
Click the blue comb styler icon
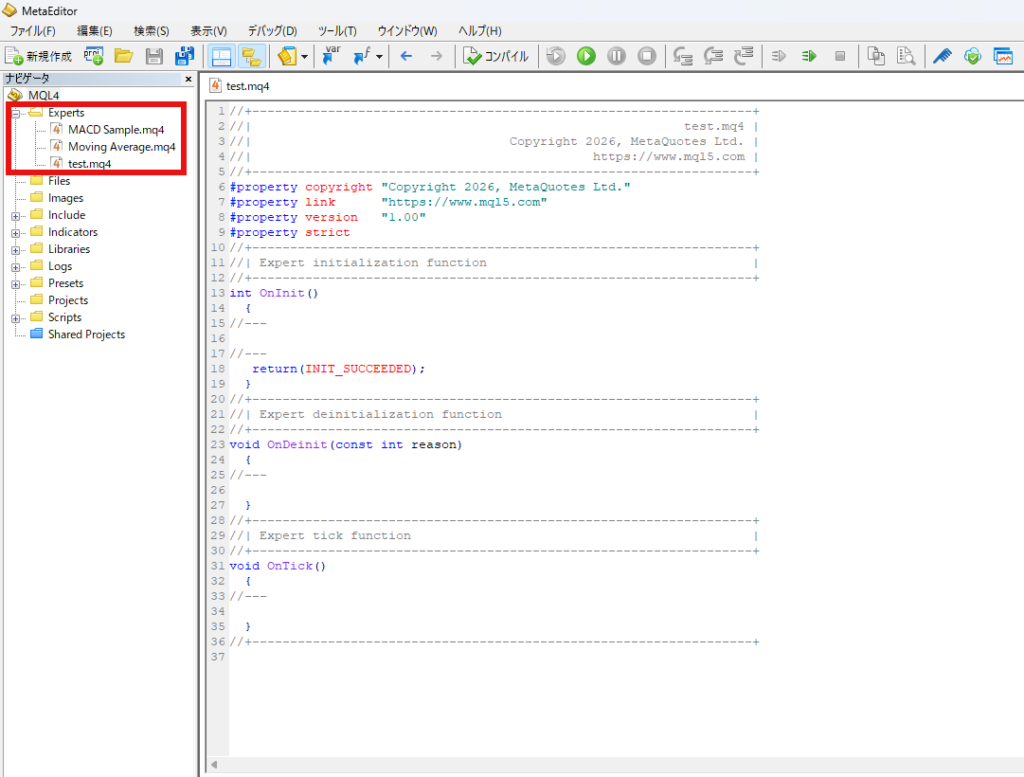click(x=942, y=56)
